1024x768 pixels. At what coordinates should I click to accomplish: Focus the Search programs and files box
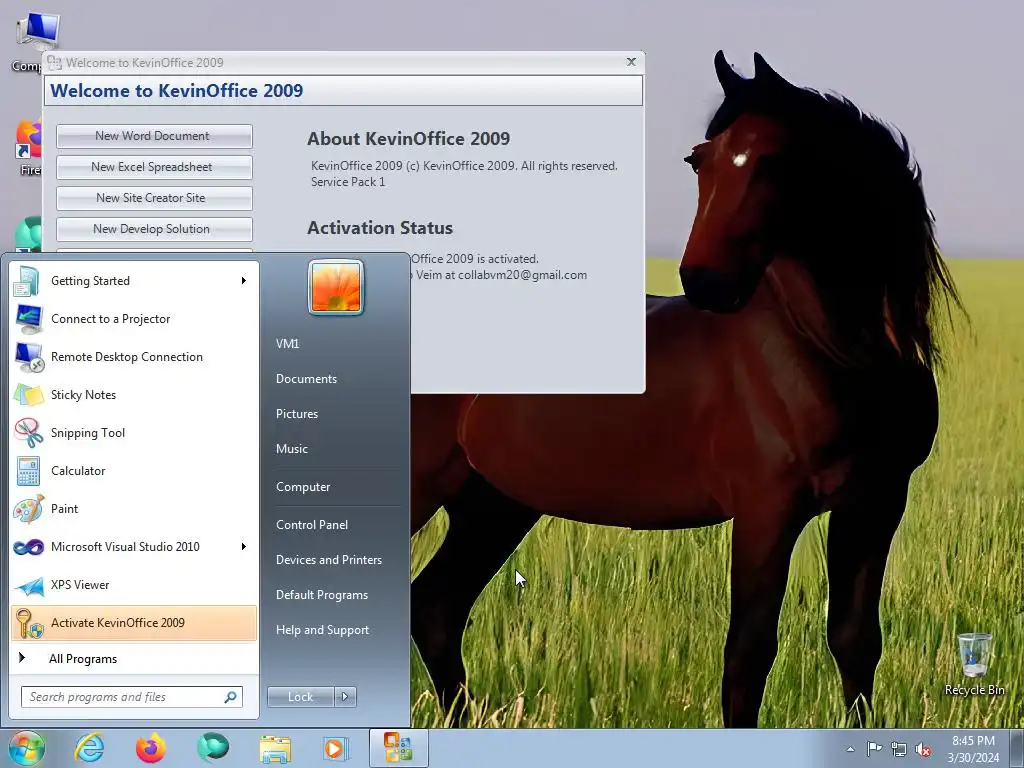[131, 697]
